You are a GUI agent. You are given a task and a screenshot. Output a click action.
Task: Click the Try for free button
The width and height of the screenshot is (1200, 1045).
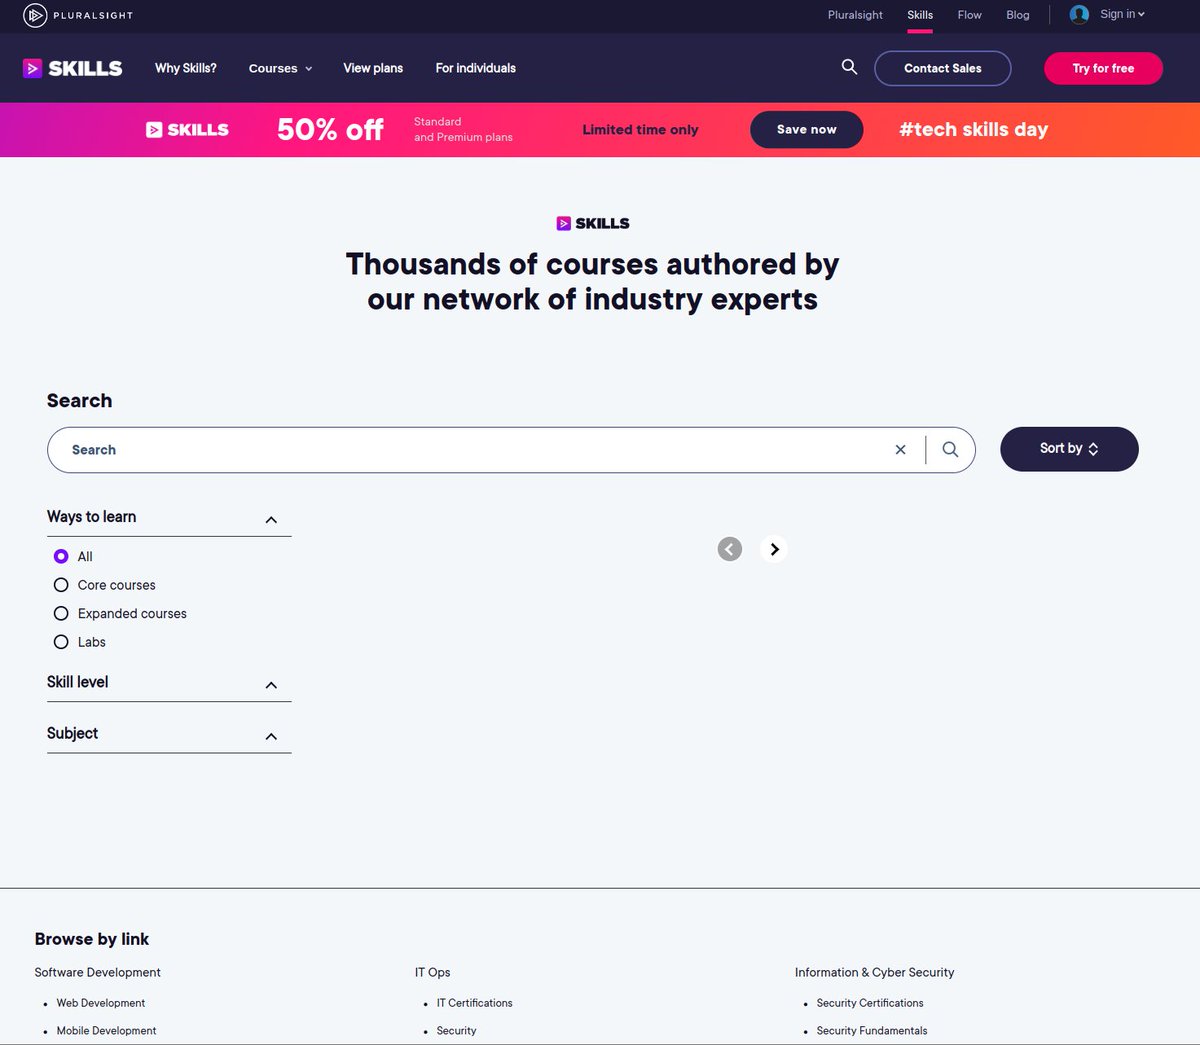pos(1103,68)
